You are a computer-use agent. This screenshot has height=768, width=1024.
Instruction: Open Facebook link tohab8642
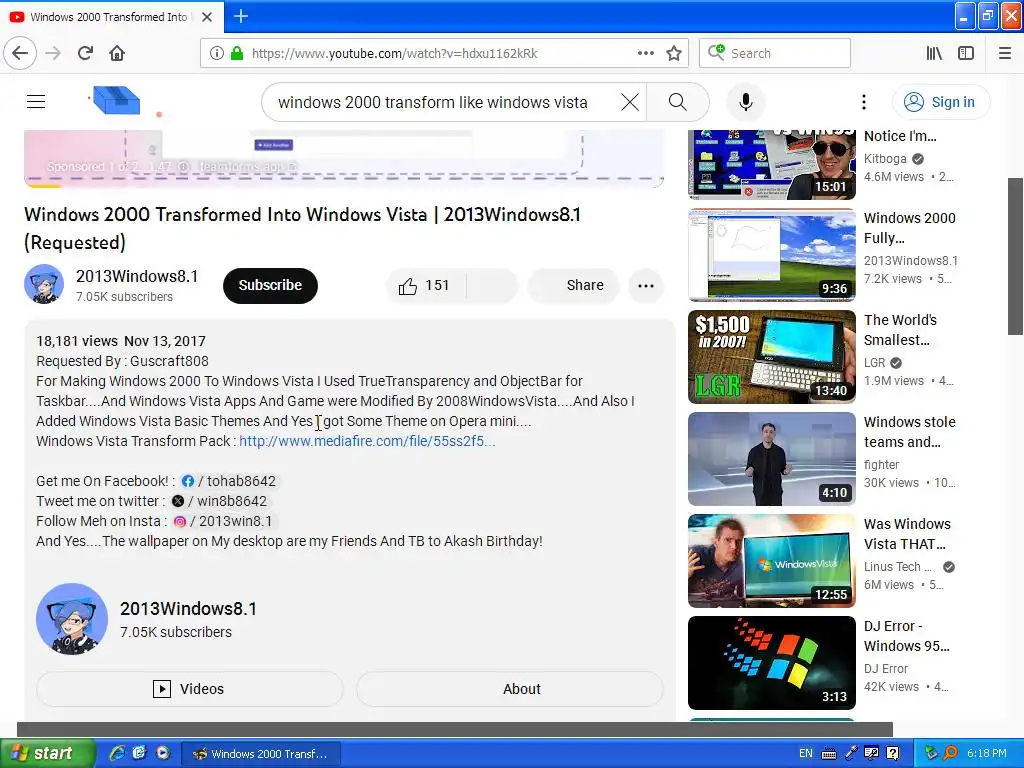point(229,481)
